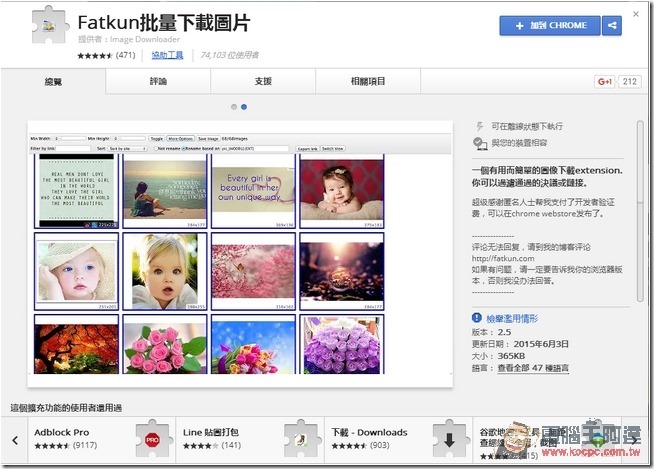This screenshot has width=654, height=469.
Task: Click the Adblock Pro puzzle icon
Action: tap(152, 439)
